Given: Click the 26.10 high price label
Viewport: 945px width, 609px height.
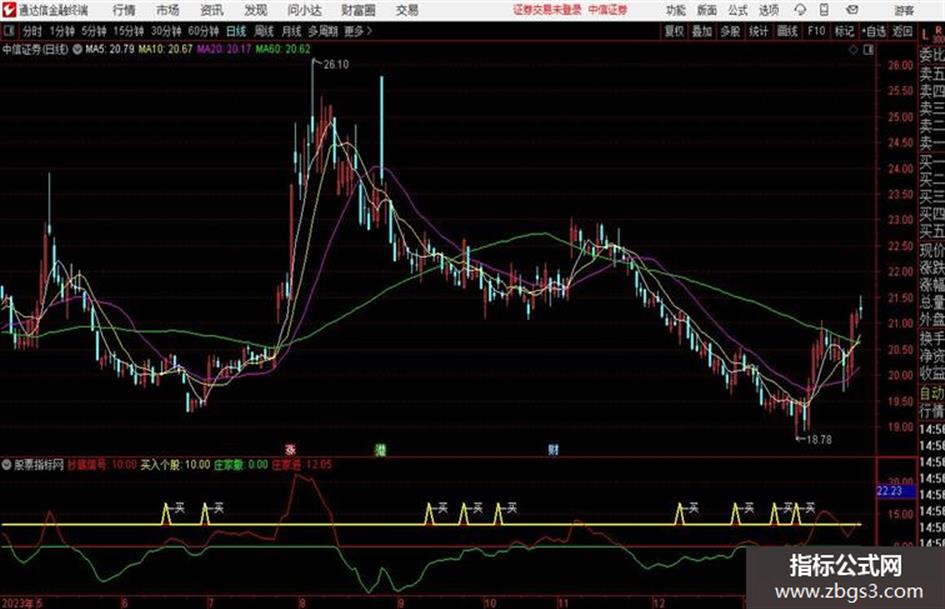Looking at the screenshot, I should pos(336,65).
